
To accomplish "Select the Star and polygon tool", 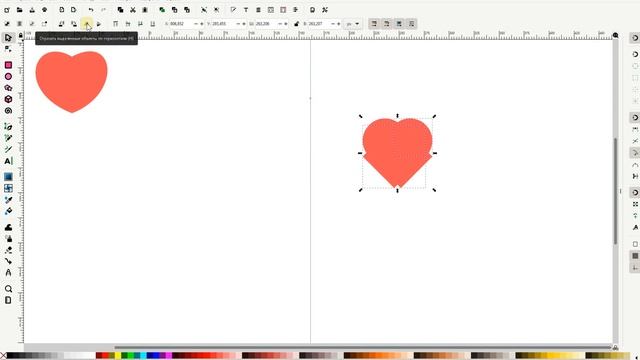I will (8, 88).
